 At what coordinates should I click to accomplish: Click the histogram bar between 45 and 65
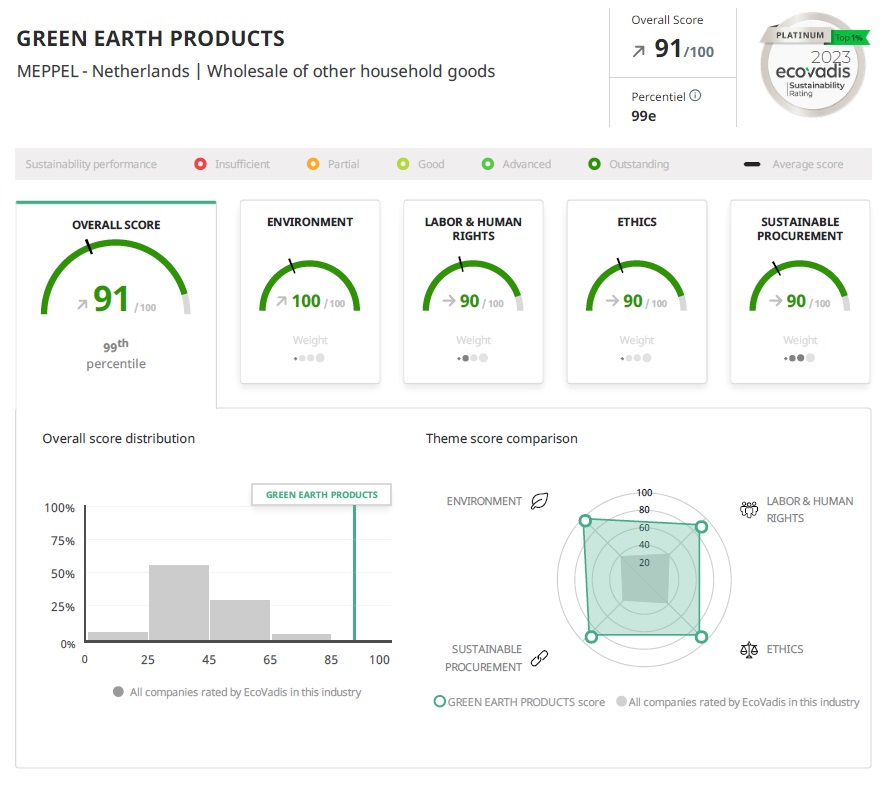pyautogui.click(x=240, y=620)
